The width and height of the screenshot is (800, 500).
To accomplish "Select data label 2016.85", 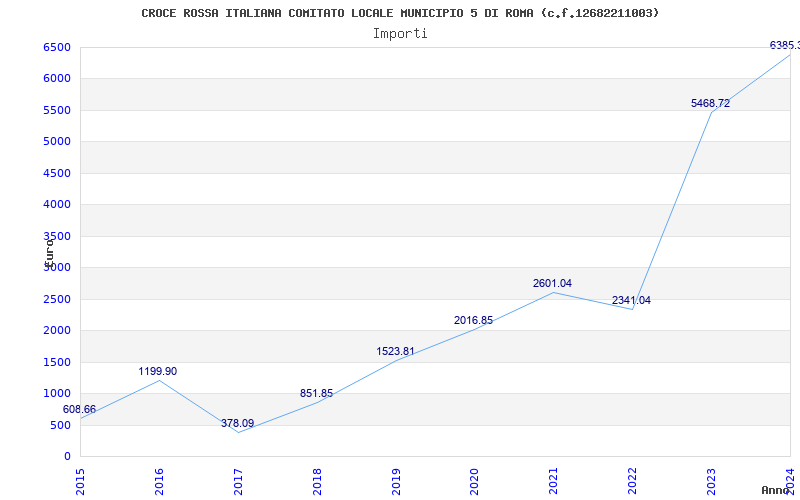I will pyautogui.click(x=473, y=320).
